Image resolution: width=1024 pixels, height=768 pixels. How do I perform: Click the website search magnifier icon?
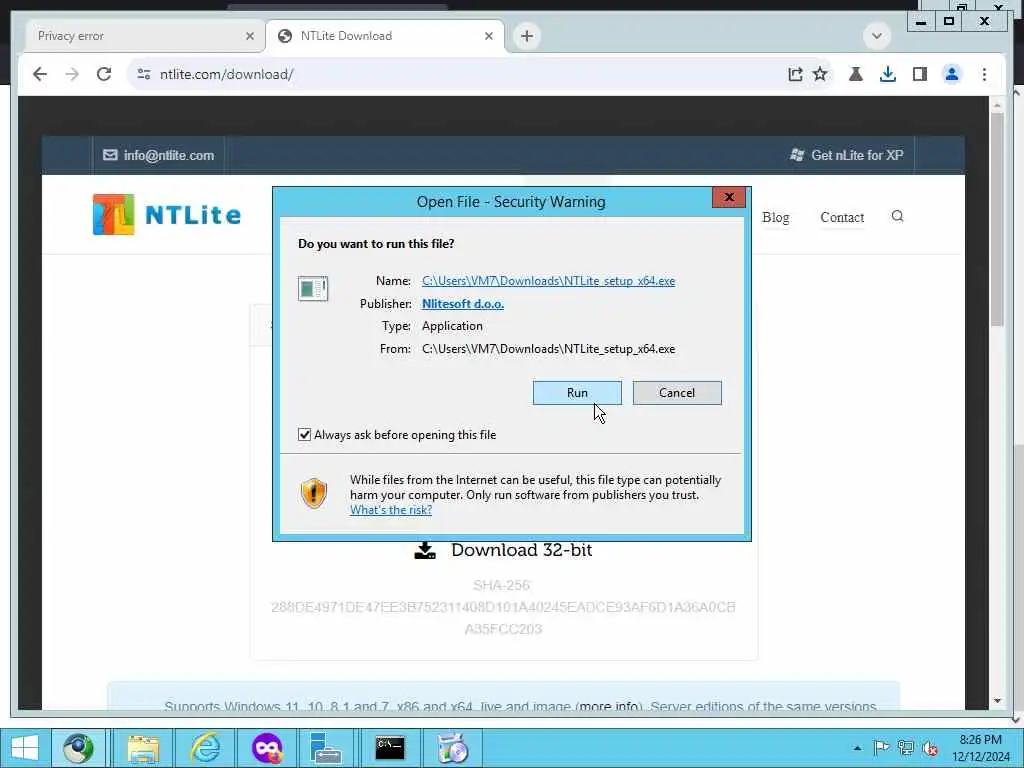click(897, 216)
